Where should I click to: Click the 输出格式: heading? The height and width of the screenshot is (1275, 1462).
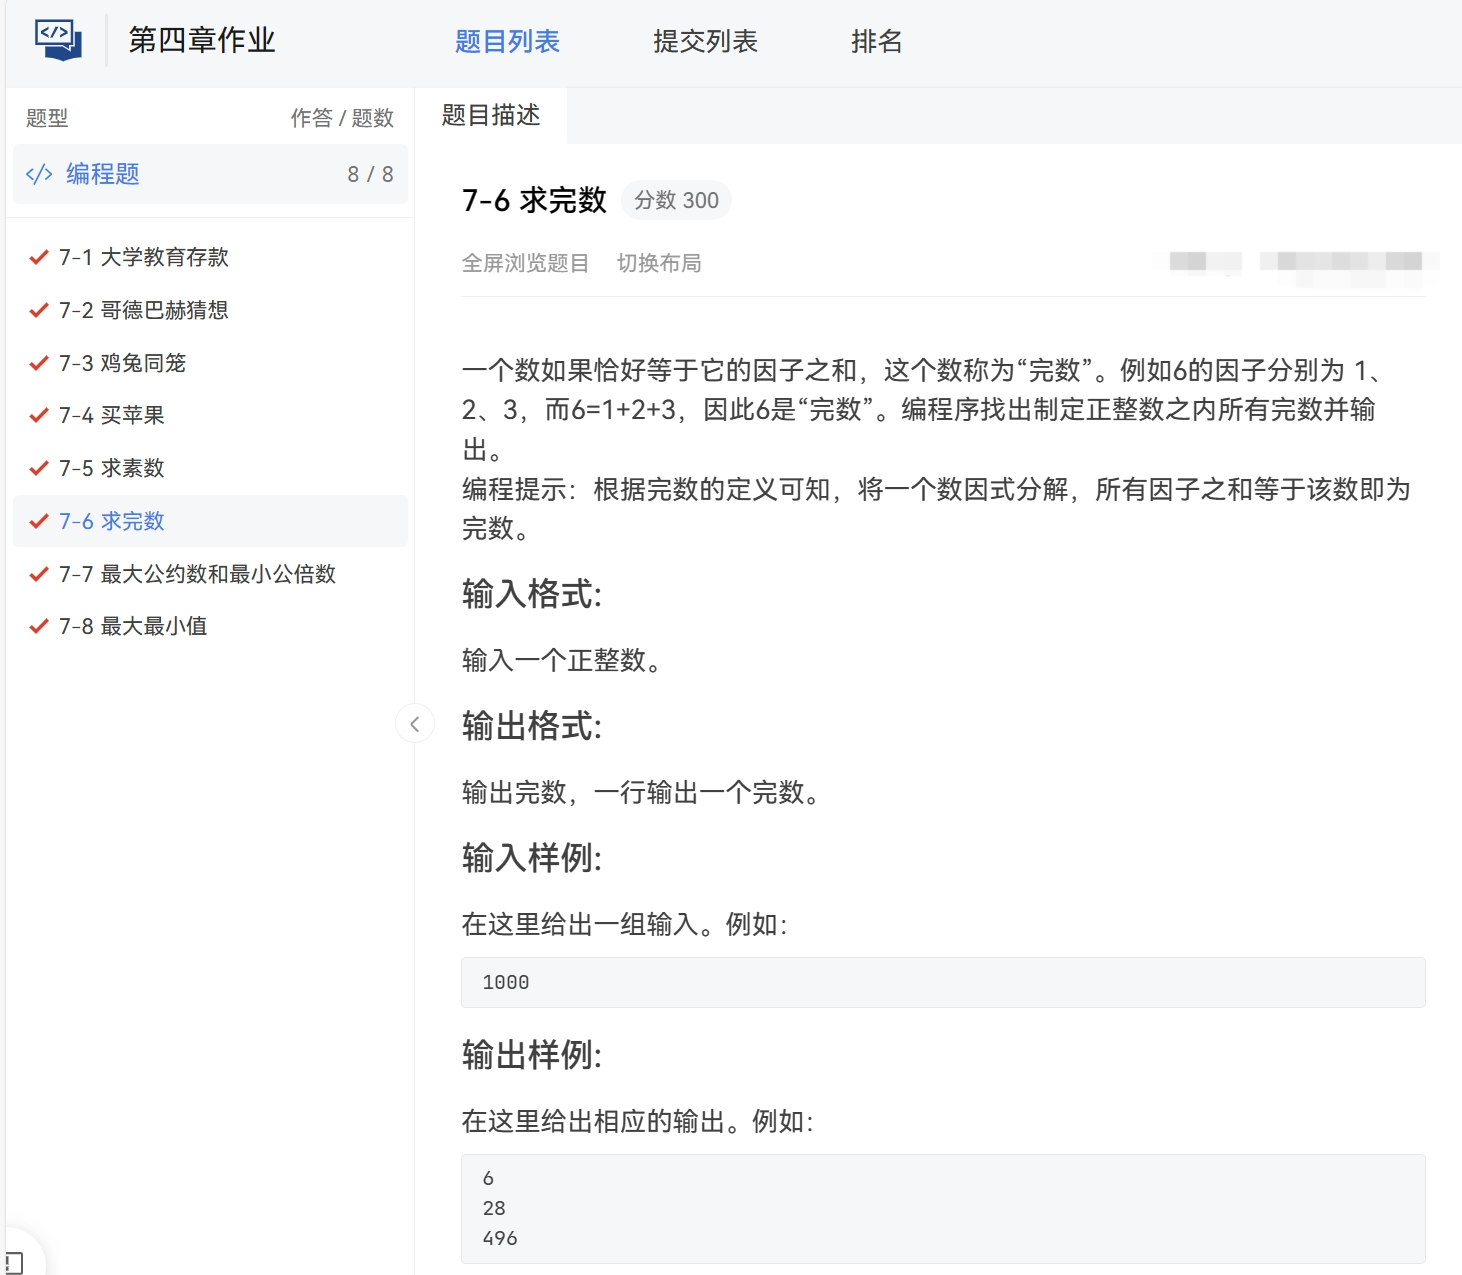coord(532,726)
